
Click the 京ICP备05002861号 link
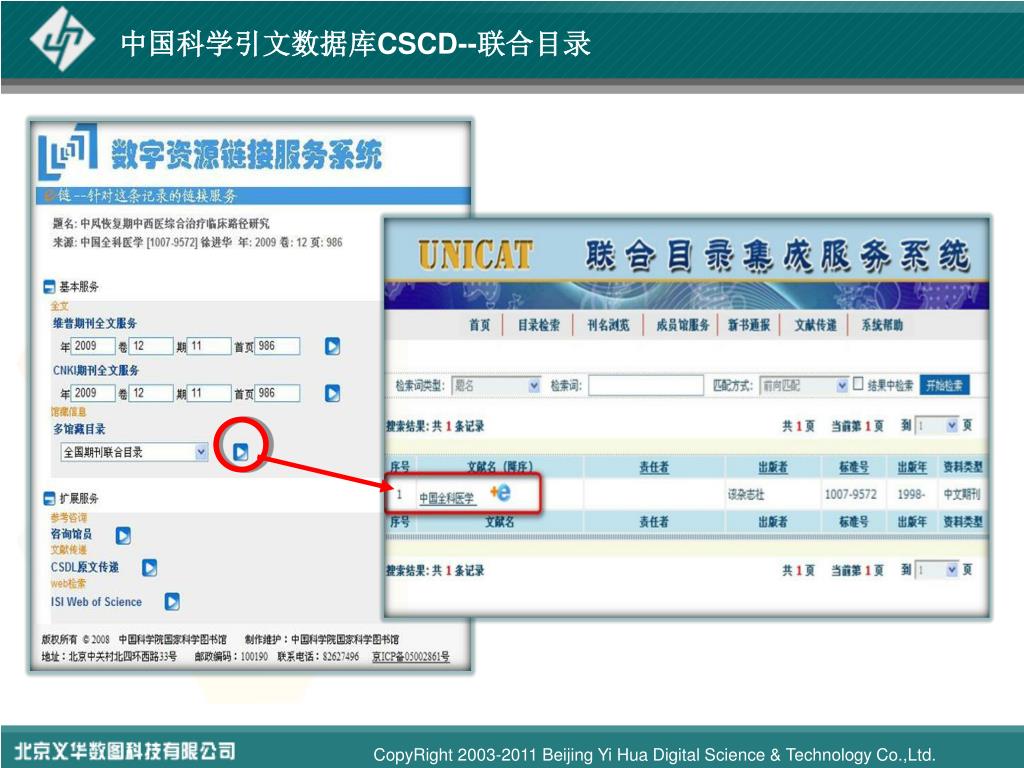coord(411,656)
